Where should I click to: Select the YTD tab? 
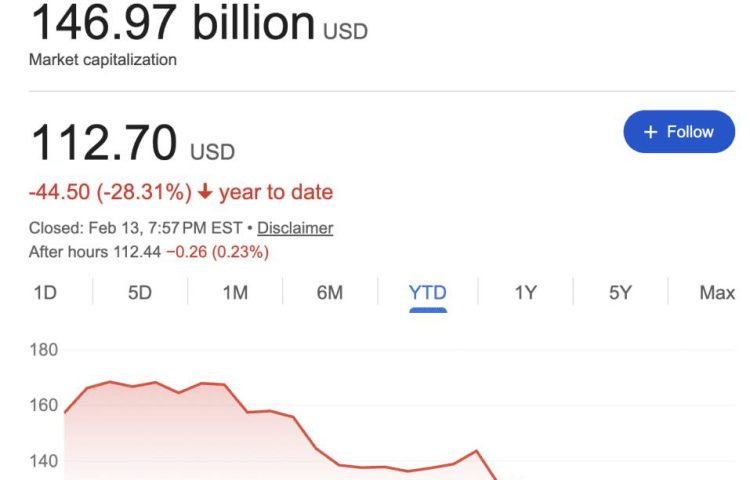tap(427, 293)
